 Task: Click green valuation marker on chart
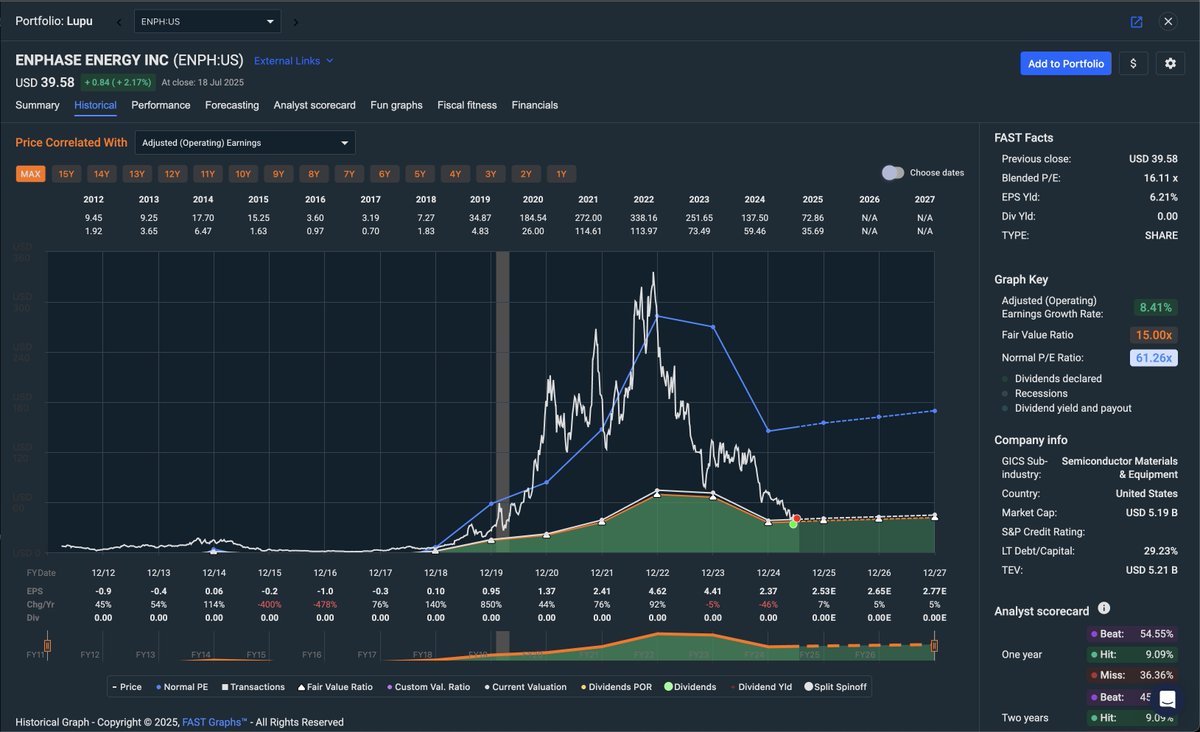[x=793, y=524]
